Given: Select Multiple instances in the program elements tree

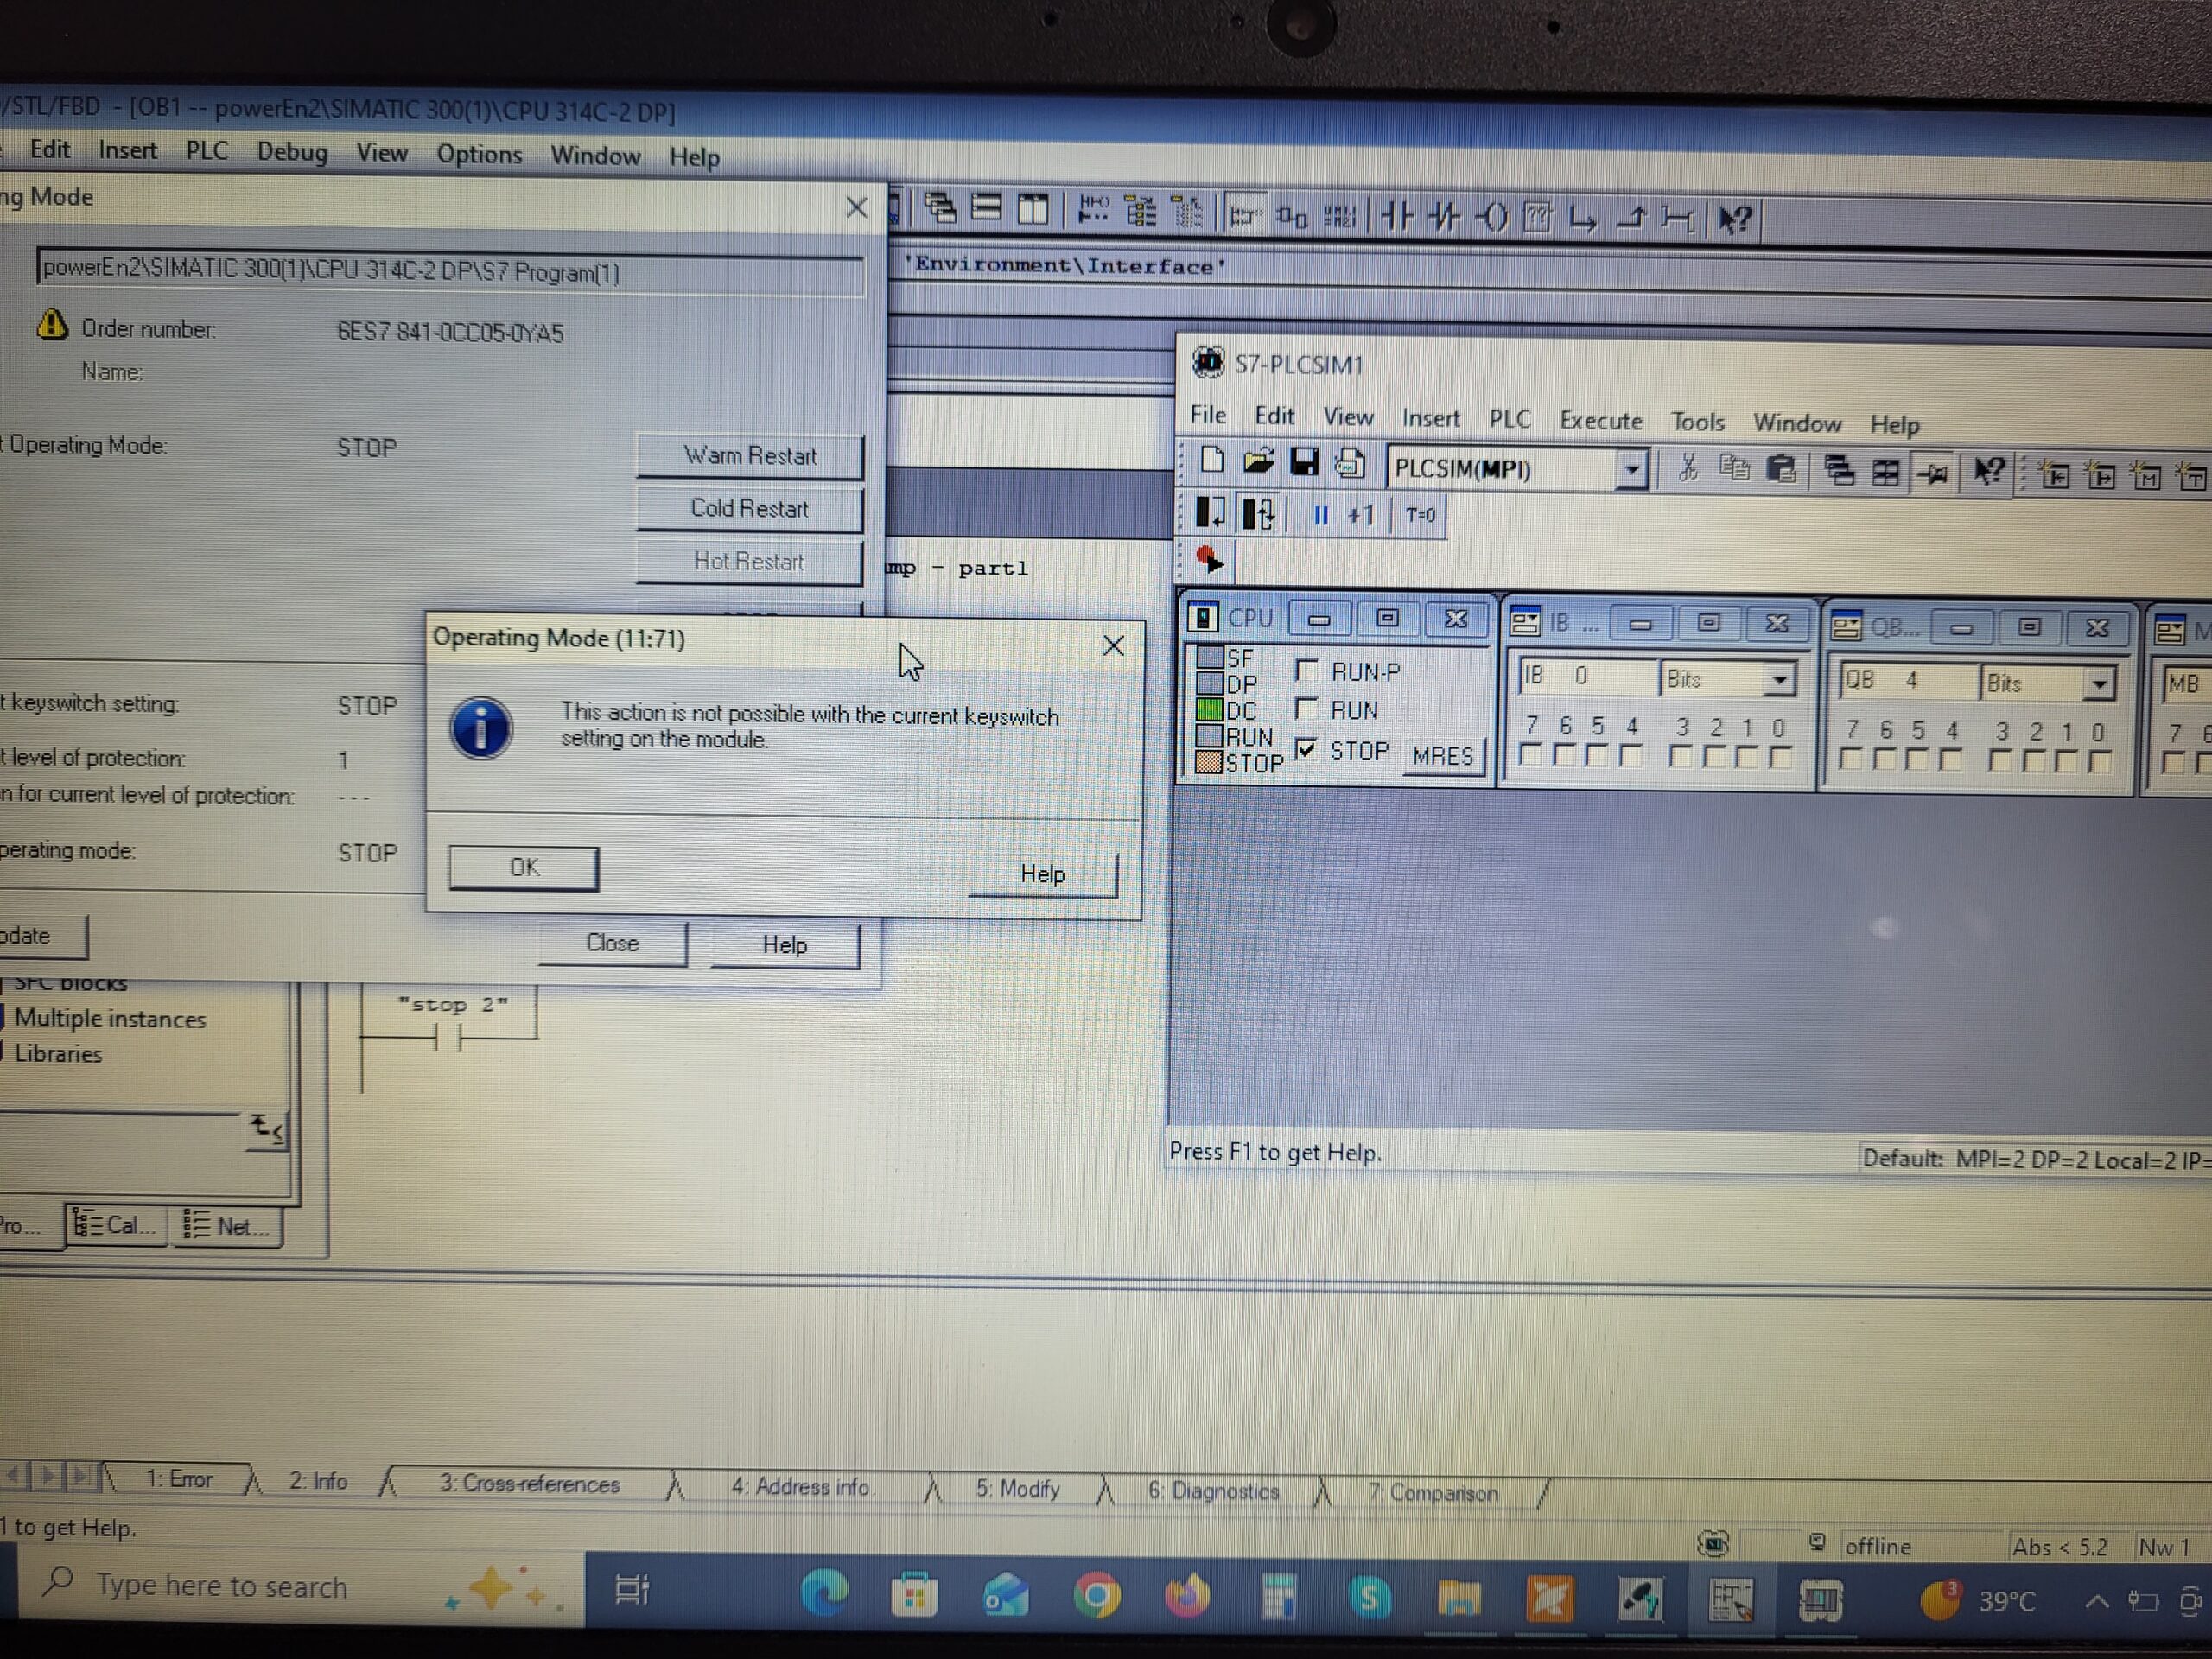Looking at the screenshot, I should pos(110,1019).
